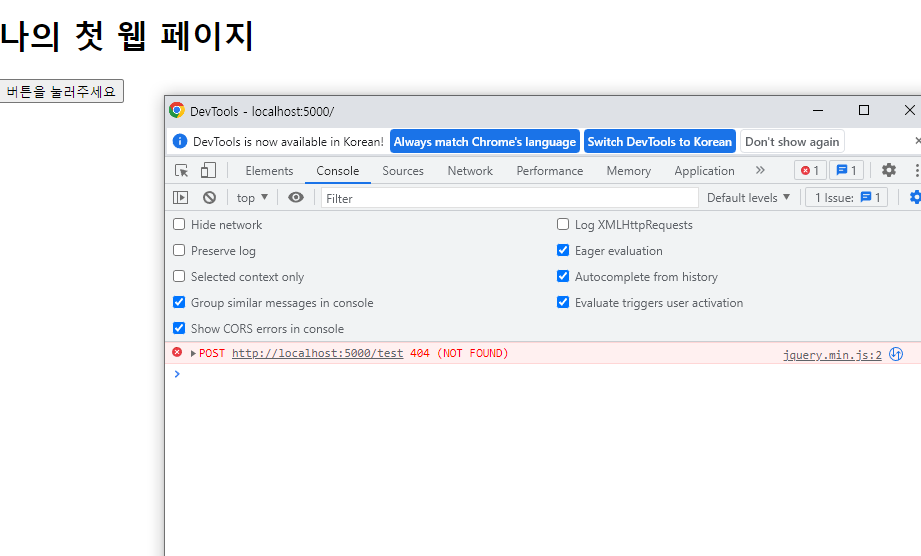Screen dimensions: 921x556
Task: Uncheck Autocomplete from history option
Action: click(x=563, y=276)
